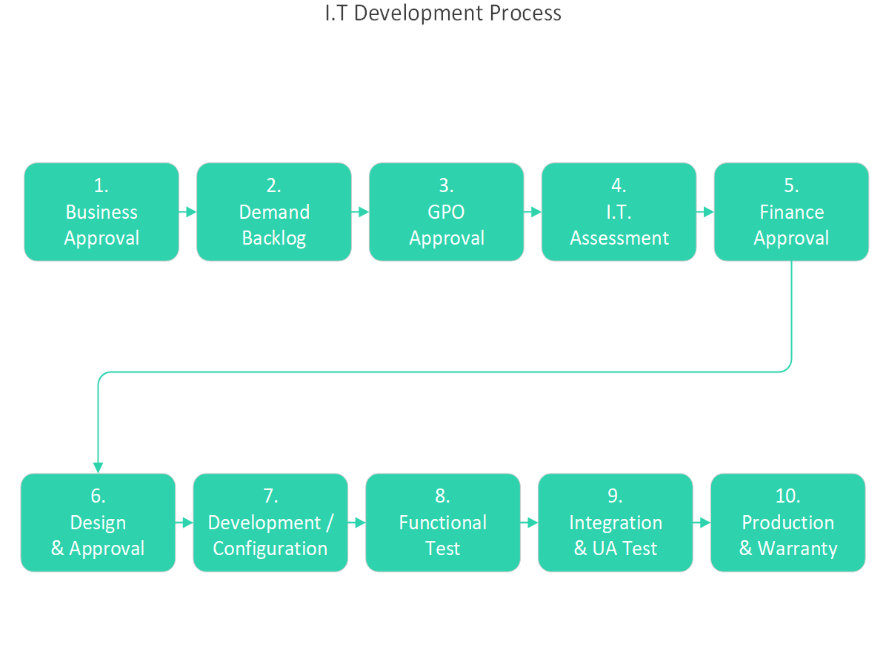Click the Finance Approval step box
Viewport: 886px width, 668px height.
click(791, 212)
